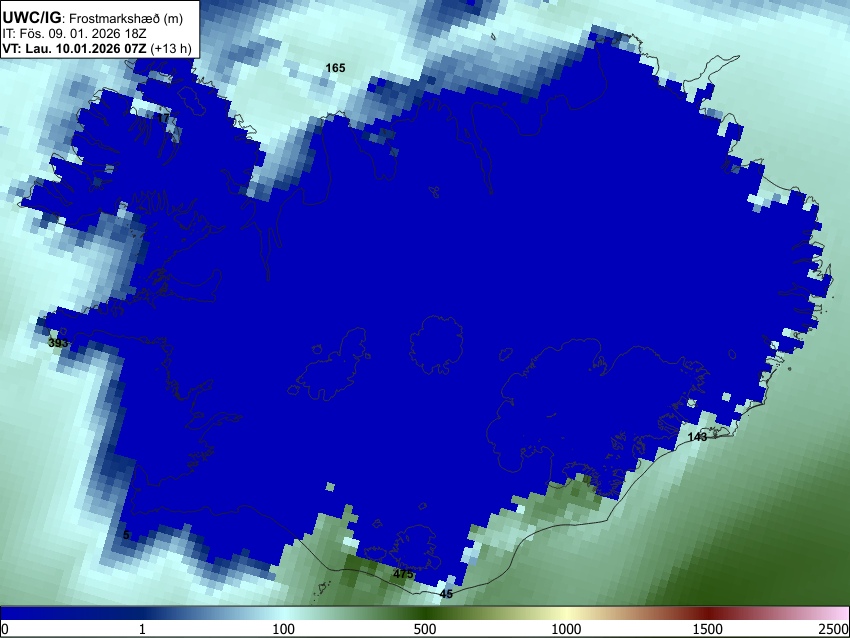The height and width of the screenshot is (638, 850).
Task: Click the 45 station value label
Action: pyautogui.click(x=446, y=594)
